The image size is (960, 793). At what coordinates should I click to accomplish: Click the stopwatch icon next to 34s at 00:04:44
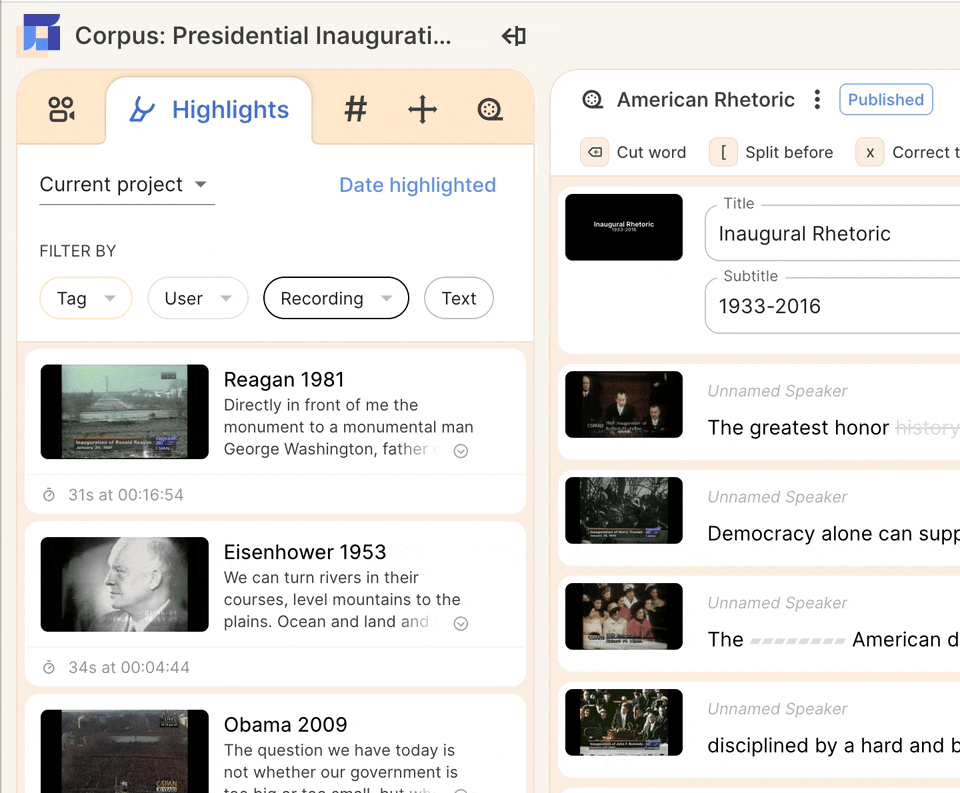[49, 667]
